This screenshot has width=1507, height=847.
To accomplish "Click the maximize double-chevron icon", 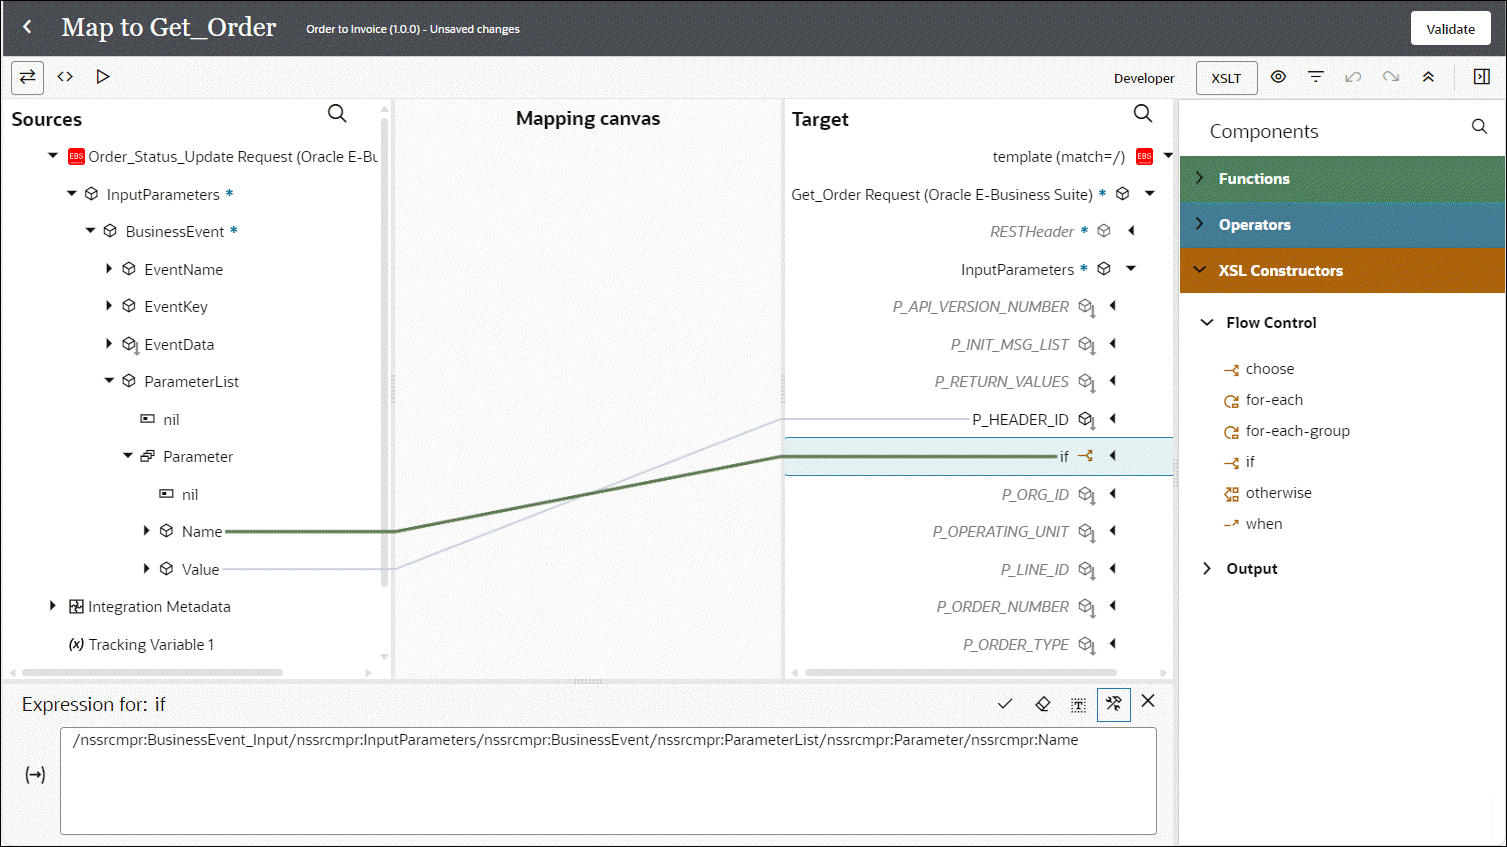I will (x=1428, y=77).
